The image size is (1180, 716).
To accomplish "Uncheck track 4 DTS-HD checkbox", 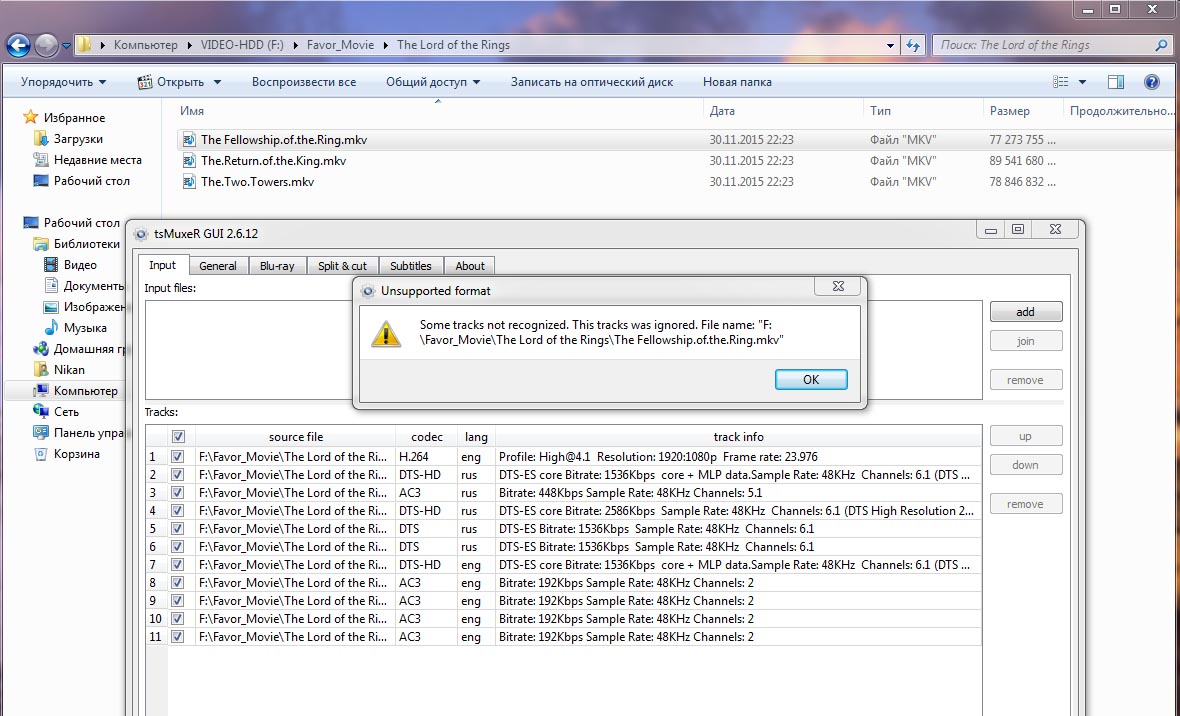I will click(178, 510).
